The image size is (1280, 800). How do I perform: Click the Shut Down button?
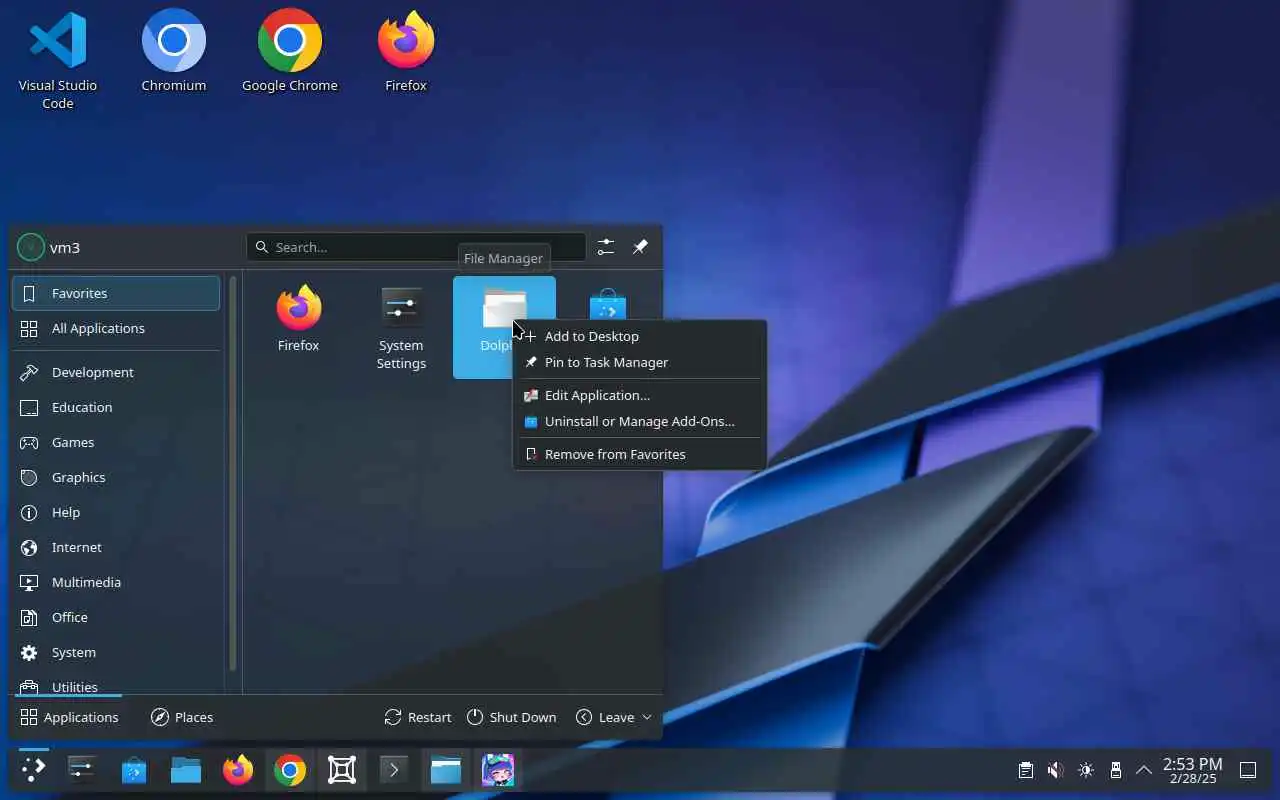pyautogui.click(x=511, y=717)
